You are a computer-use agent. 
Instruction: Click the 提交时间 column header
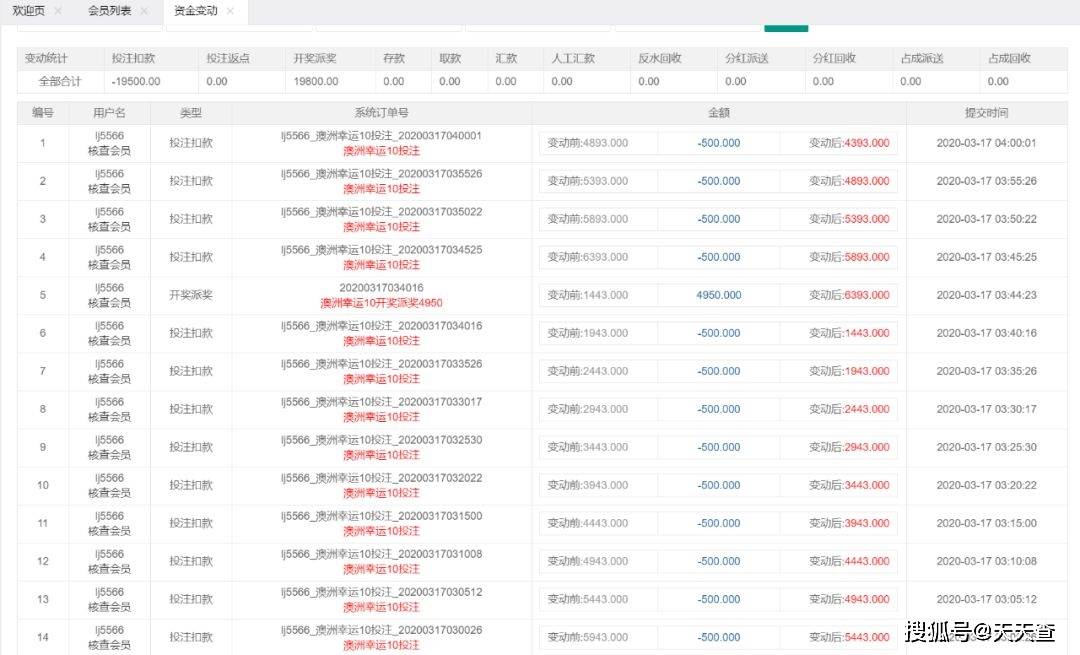986,112
